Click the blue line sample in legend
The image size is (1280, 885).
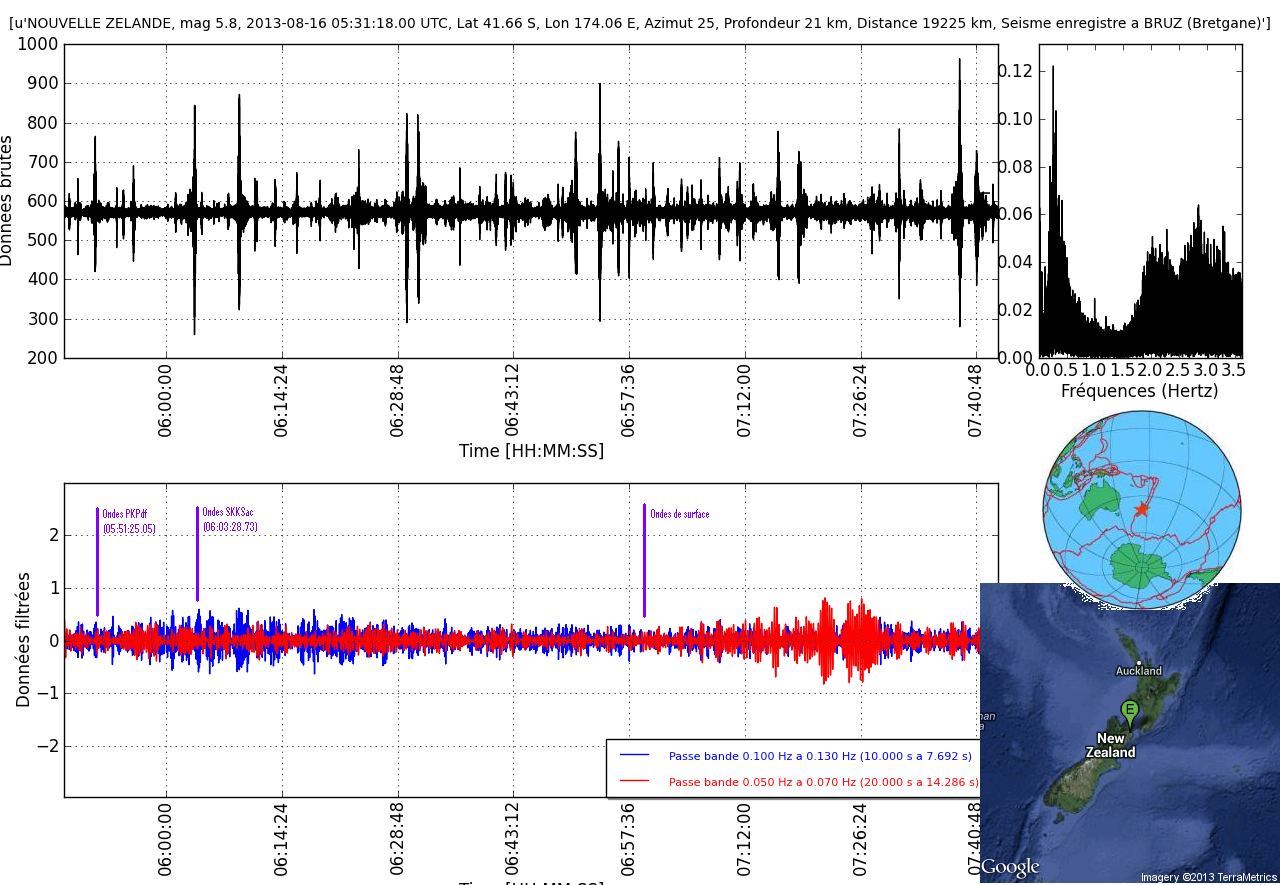tap(634, 756)
